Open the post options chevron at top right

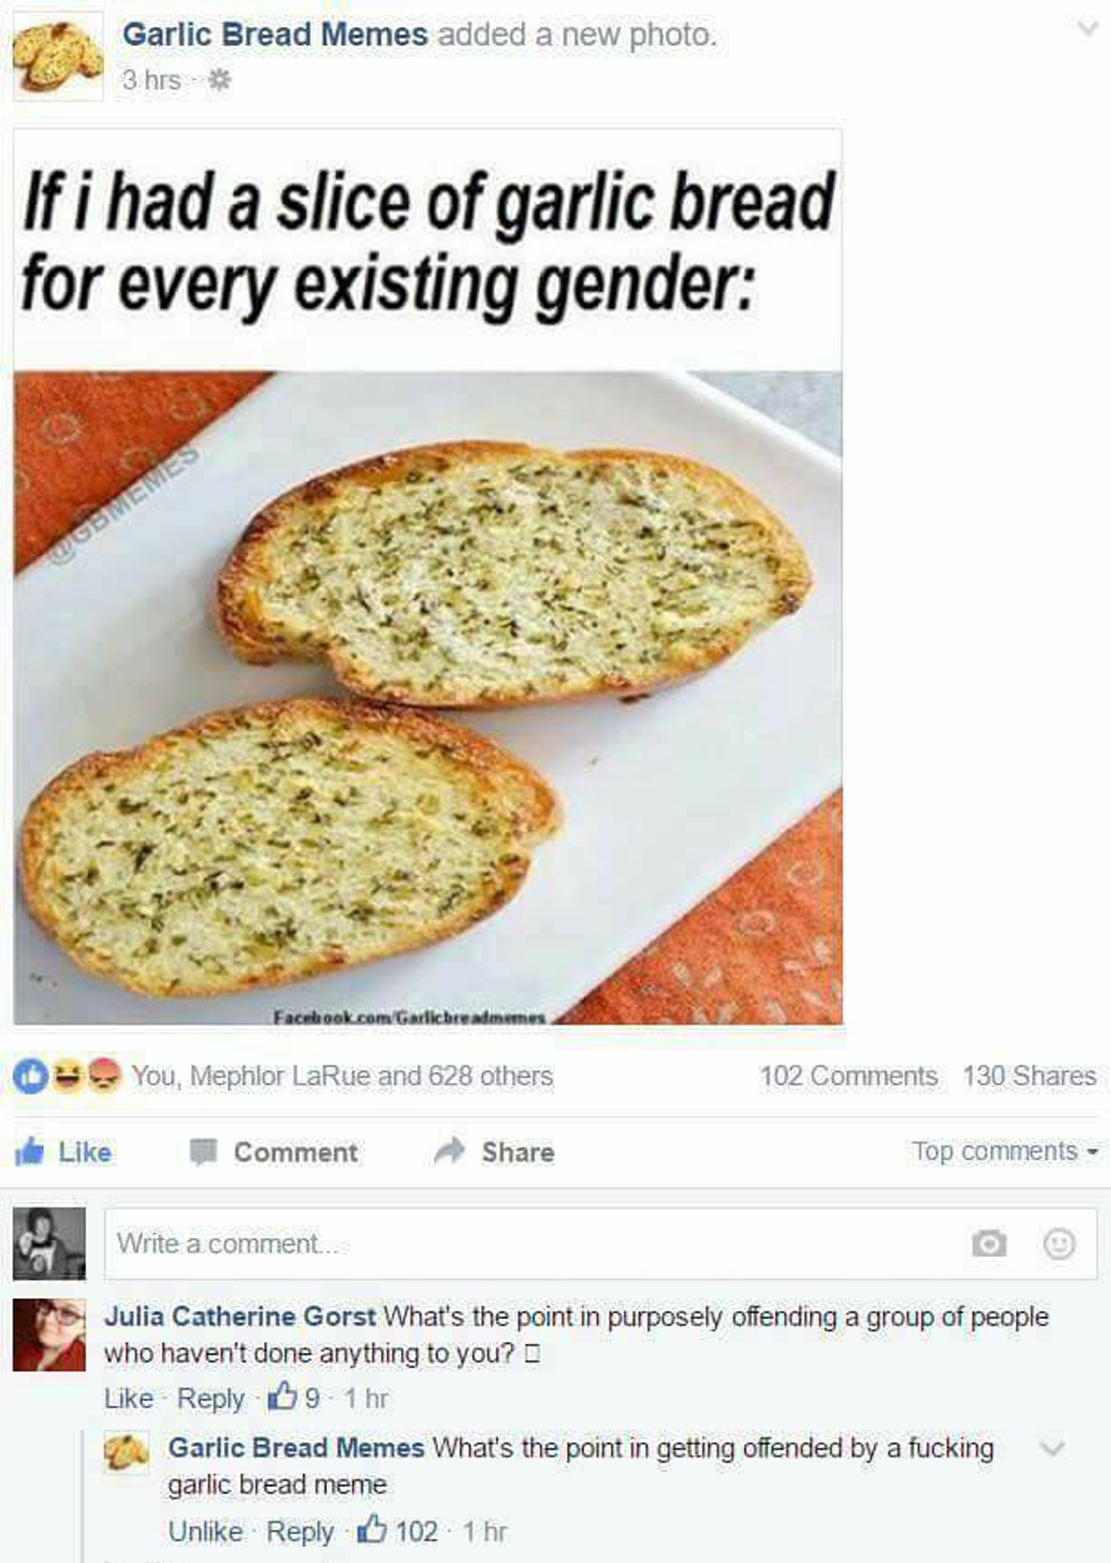coord(1087,30)
